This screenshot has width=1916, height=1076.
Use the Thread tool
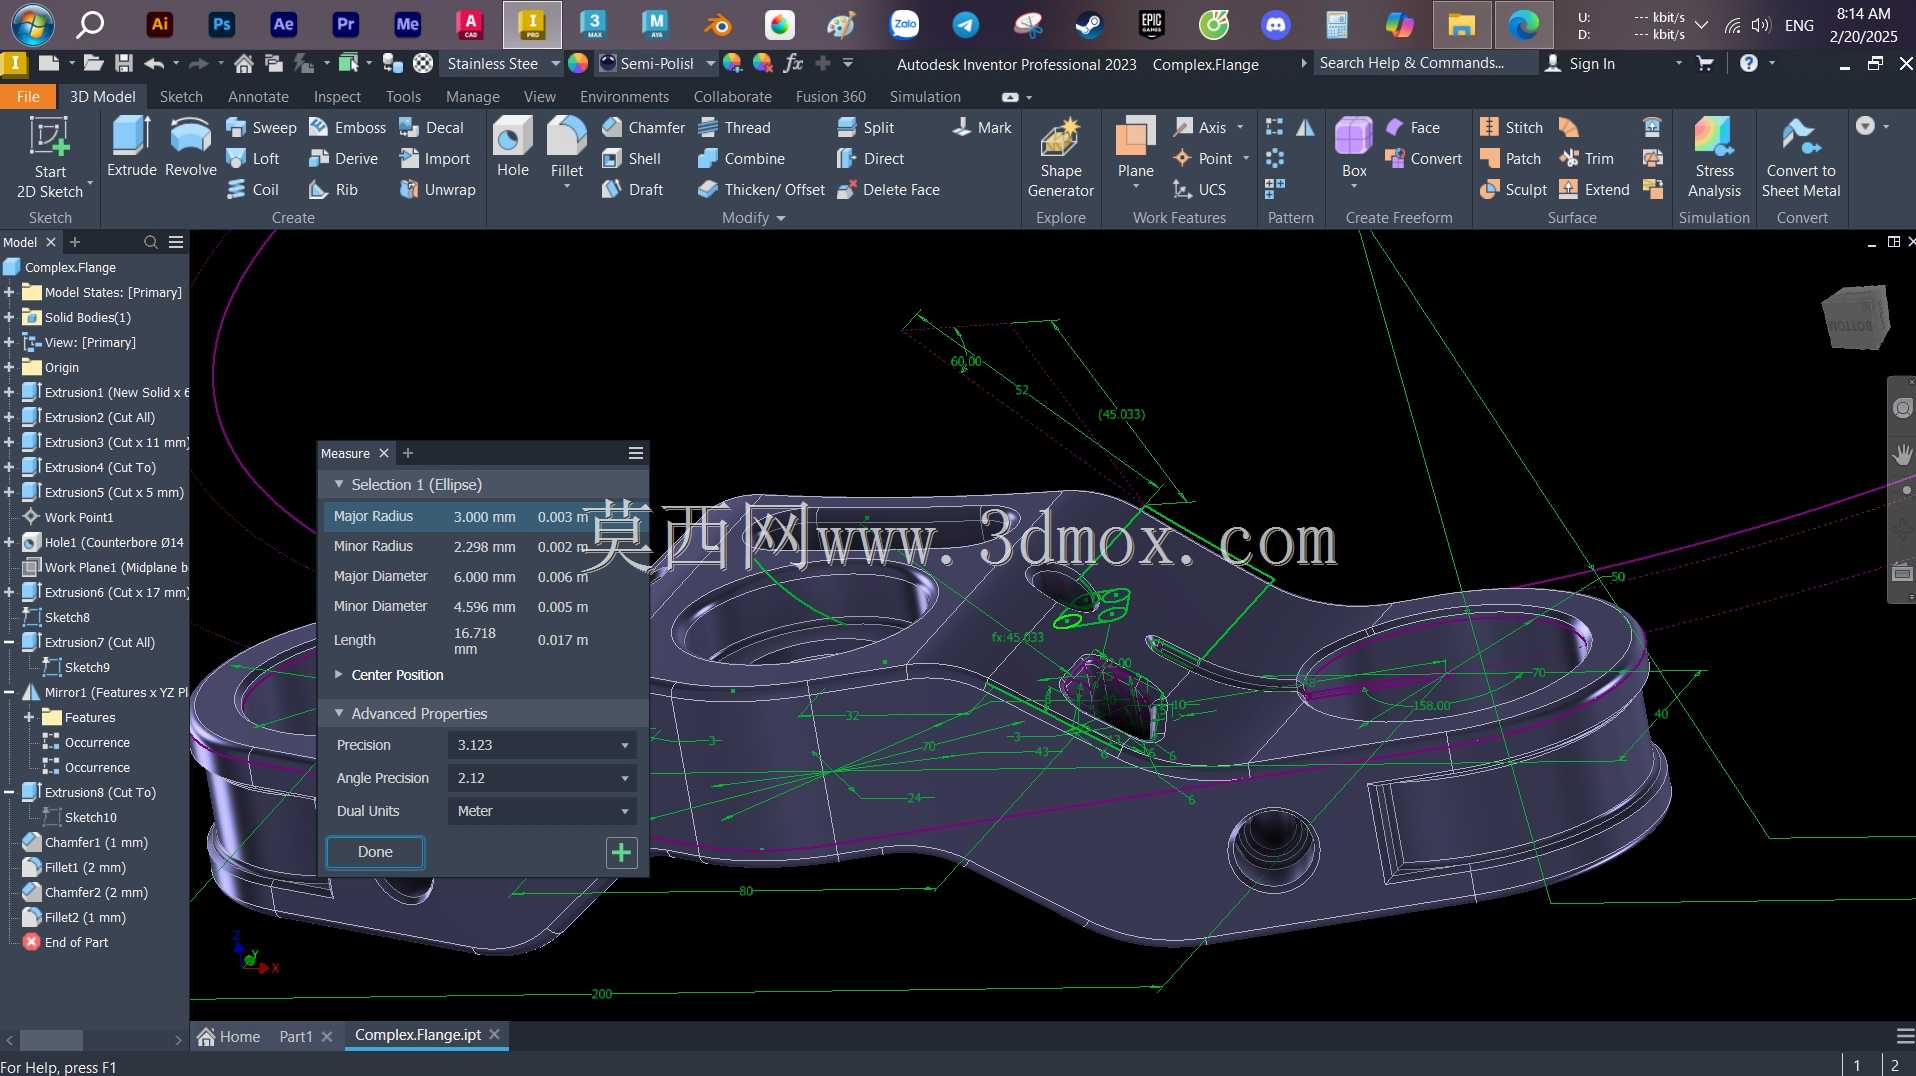[x=734, y=127]
